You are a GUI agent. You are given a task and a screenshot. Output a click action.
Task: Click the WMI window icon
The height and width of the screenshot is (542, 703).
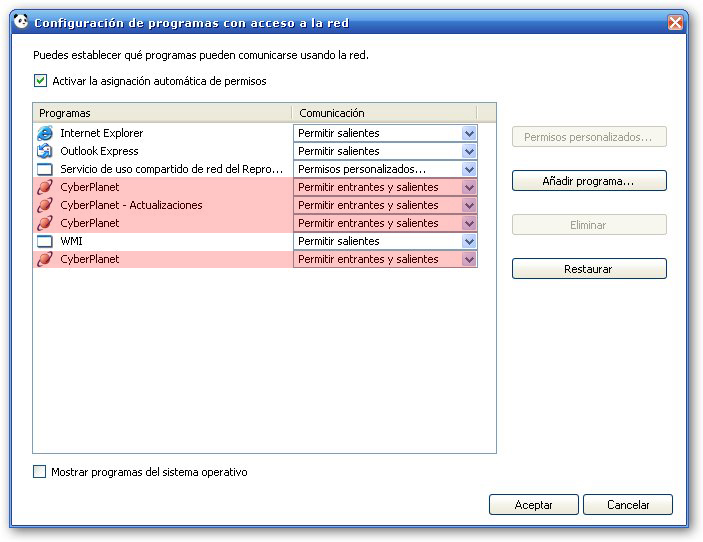coord(45,241)
